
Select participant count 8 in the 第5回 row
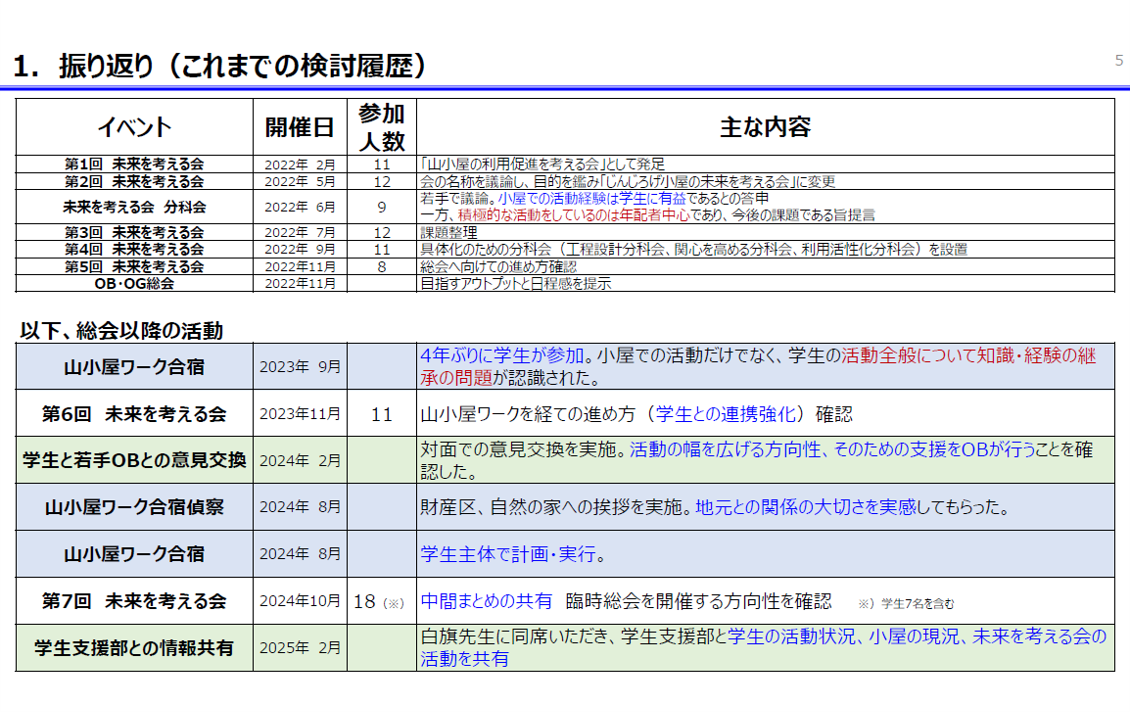pyautogui.click(x=382, y=267)
